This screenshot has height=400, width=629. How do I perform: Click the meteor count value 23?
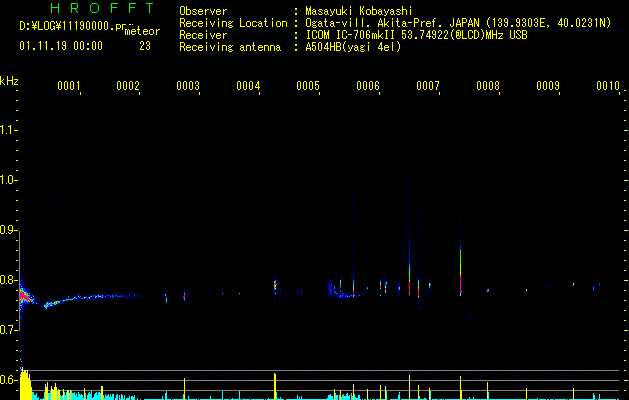coord(145,46)
